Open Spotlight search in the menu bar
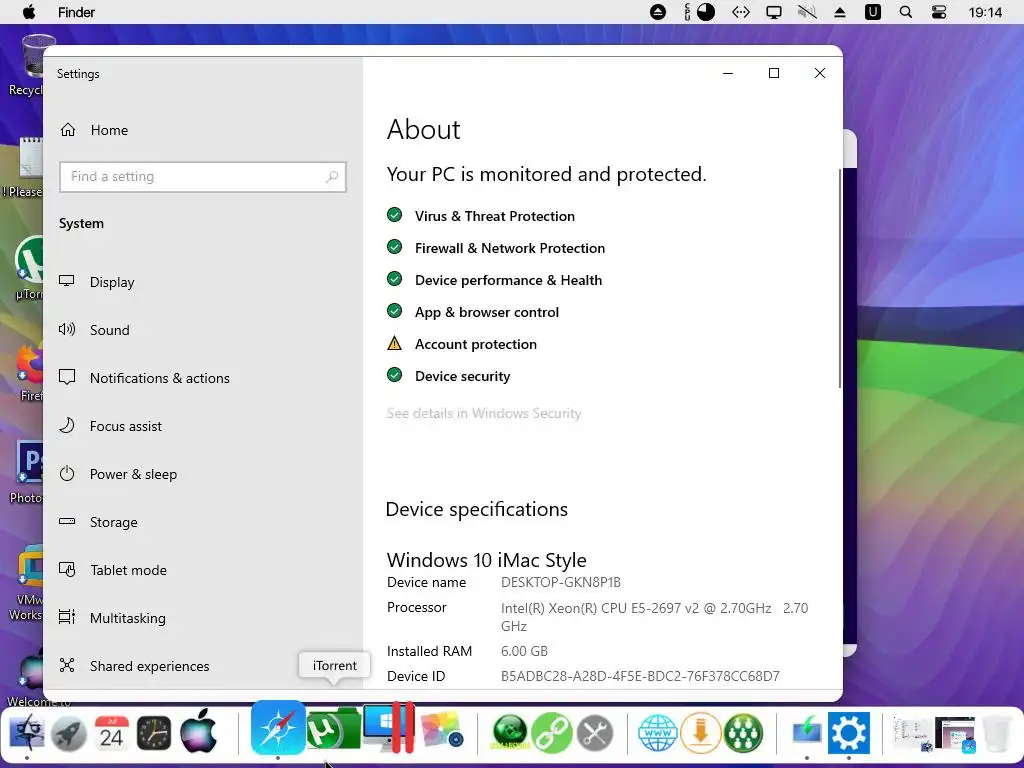The width and height of the screenshot is (1024, 768). pyautogui.click(x=906, y=12)
